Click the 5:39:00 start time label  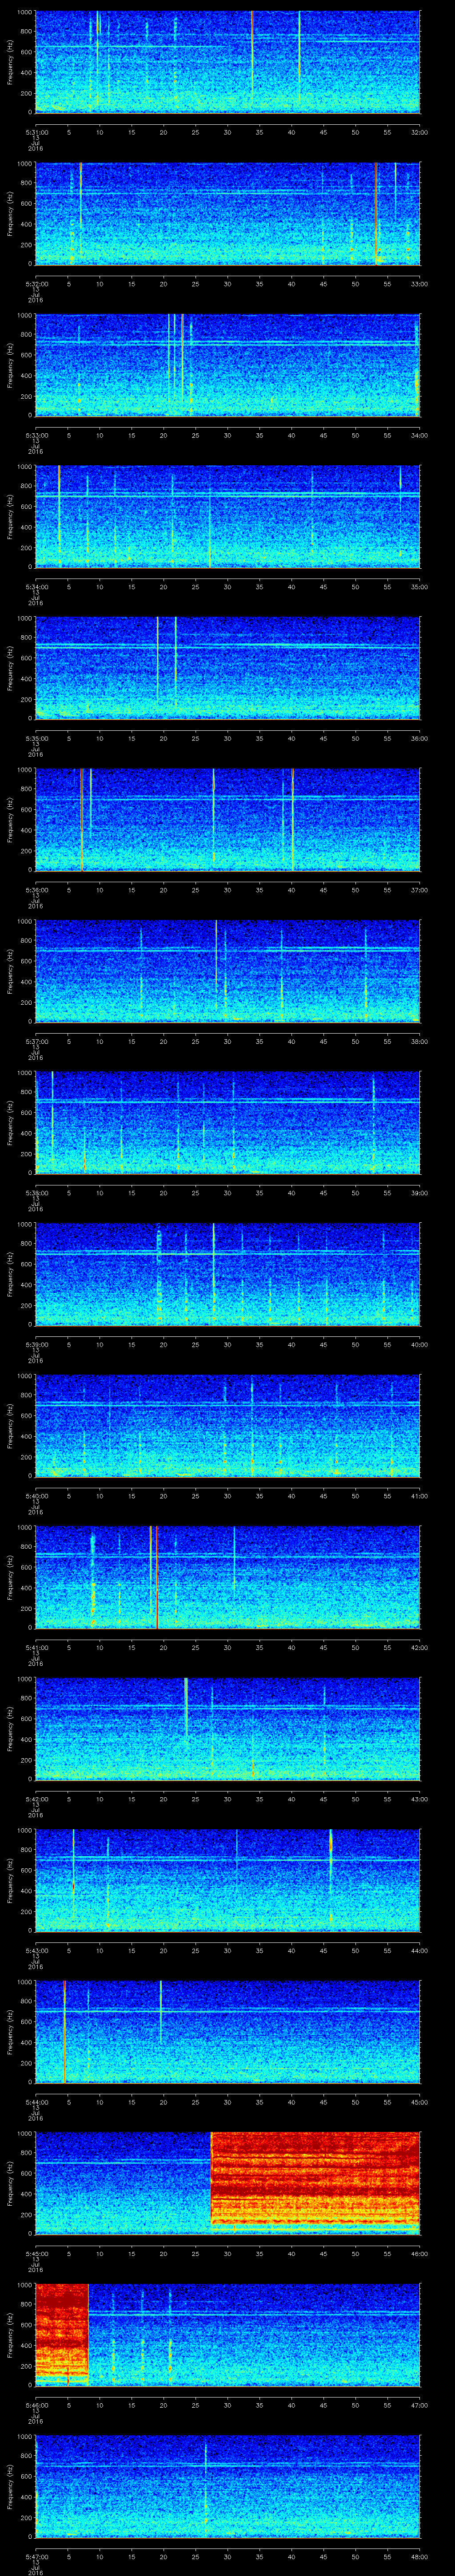(36, 1344)
